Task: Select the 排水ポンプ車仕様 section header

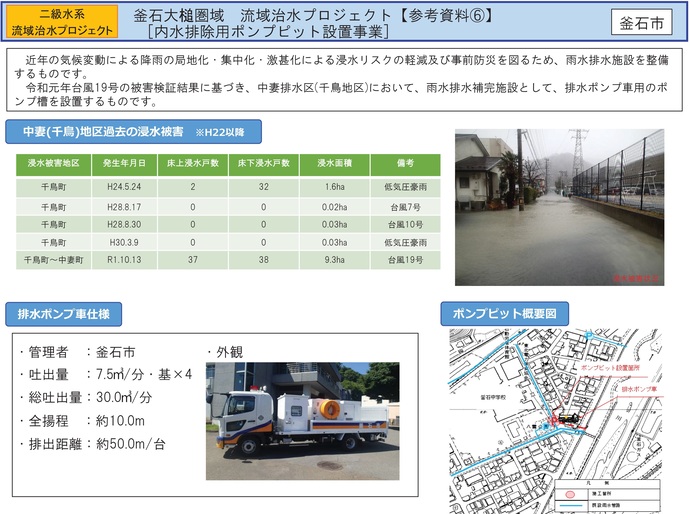Action: pyautogui.click(x=64, y=313)
